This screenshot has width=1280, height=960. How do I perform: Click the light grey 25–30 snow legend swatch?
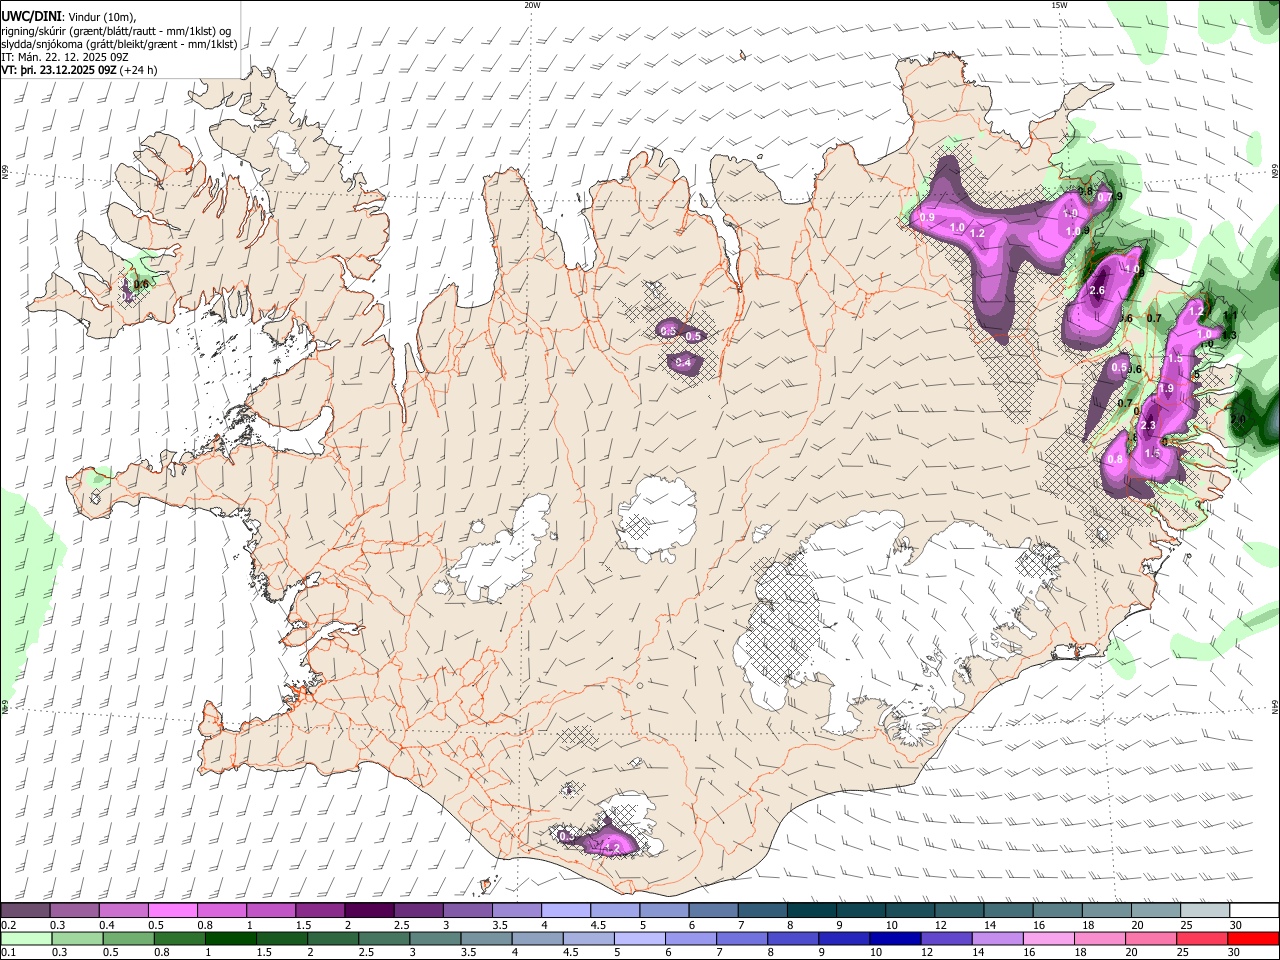click(x=1206, y=911)
